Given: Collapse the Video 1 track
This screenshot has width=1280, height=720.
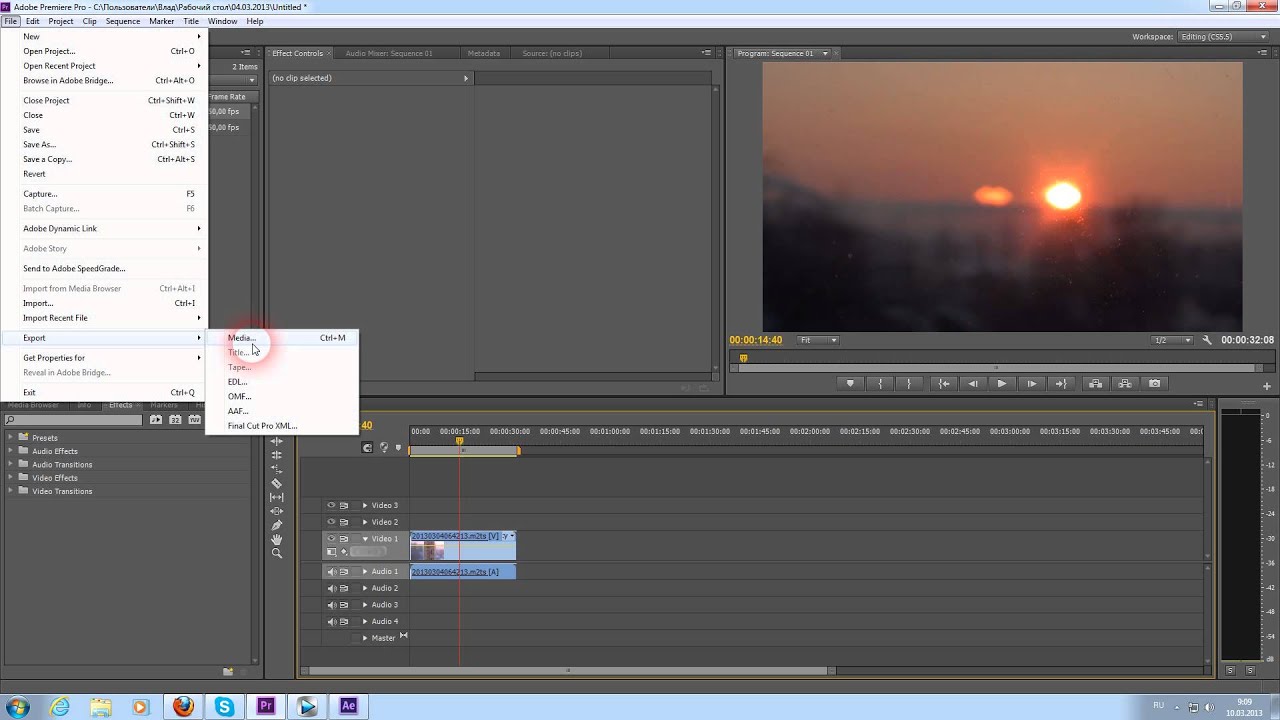Looking at the screenshot, I should 365,538.
